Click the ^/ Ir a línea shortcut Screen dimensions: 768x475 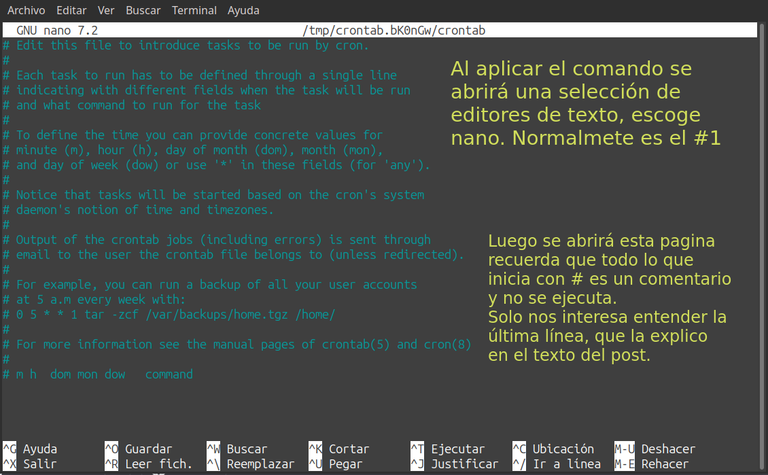tap(557, 464)
